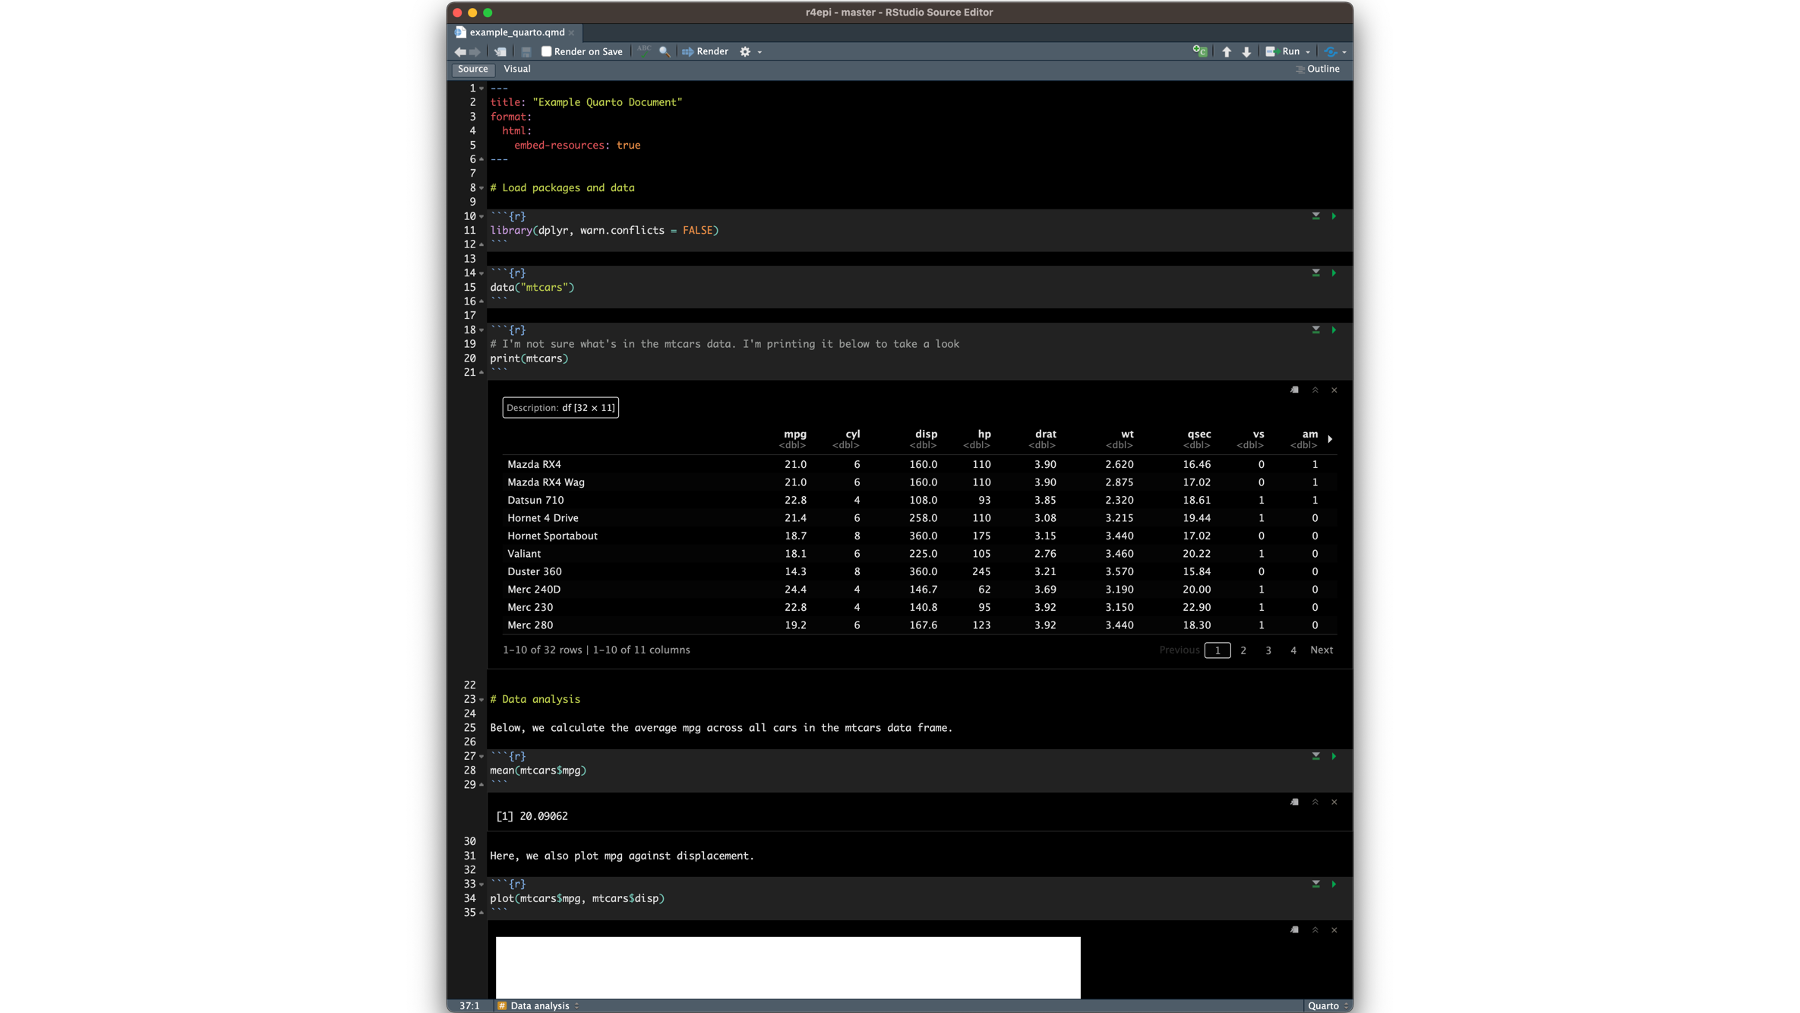Screen dimensions: 1800x1013
Task: Clear the plot output
Action: [x=1334, y=930]
